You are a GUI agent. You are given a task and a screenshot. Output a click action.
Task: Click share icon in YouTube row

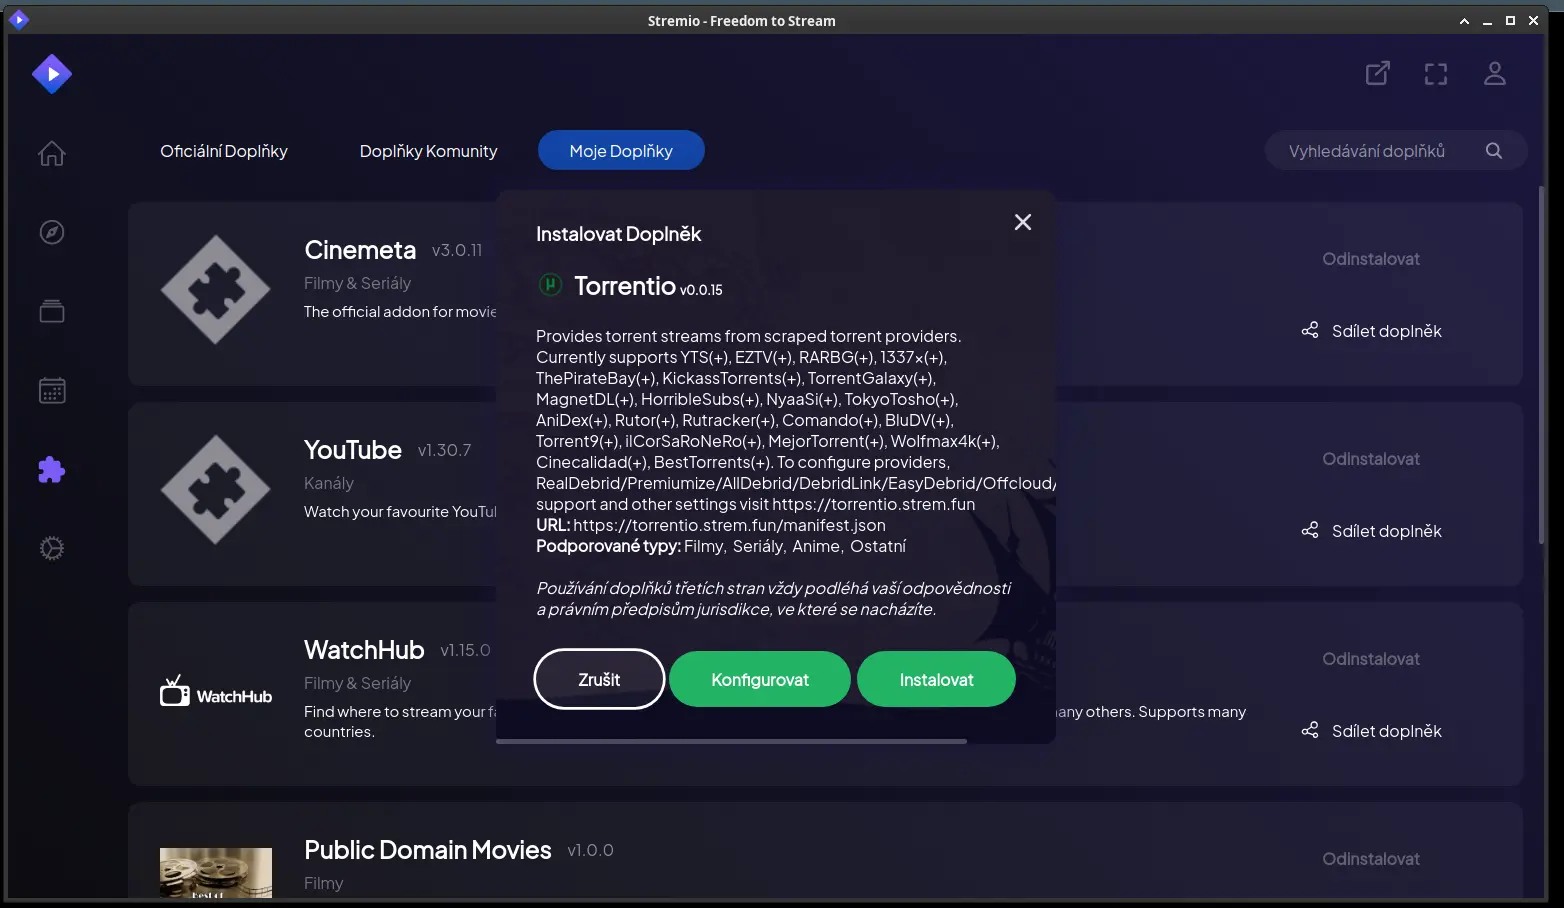click(x=1310, y=530)
